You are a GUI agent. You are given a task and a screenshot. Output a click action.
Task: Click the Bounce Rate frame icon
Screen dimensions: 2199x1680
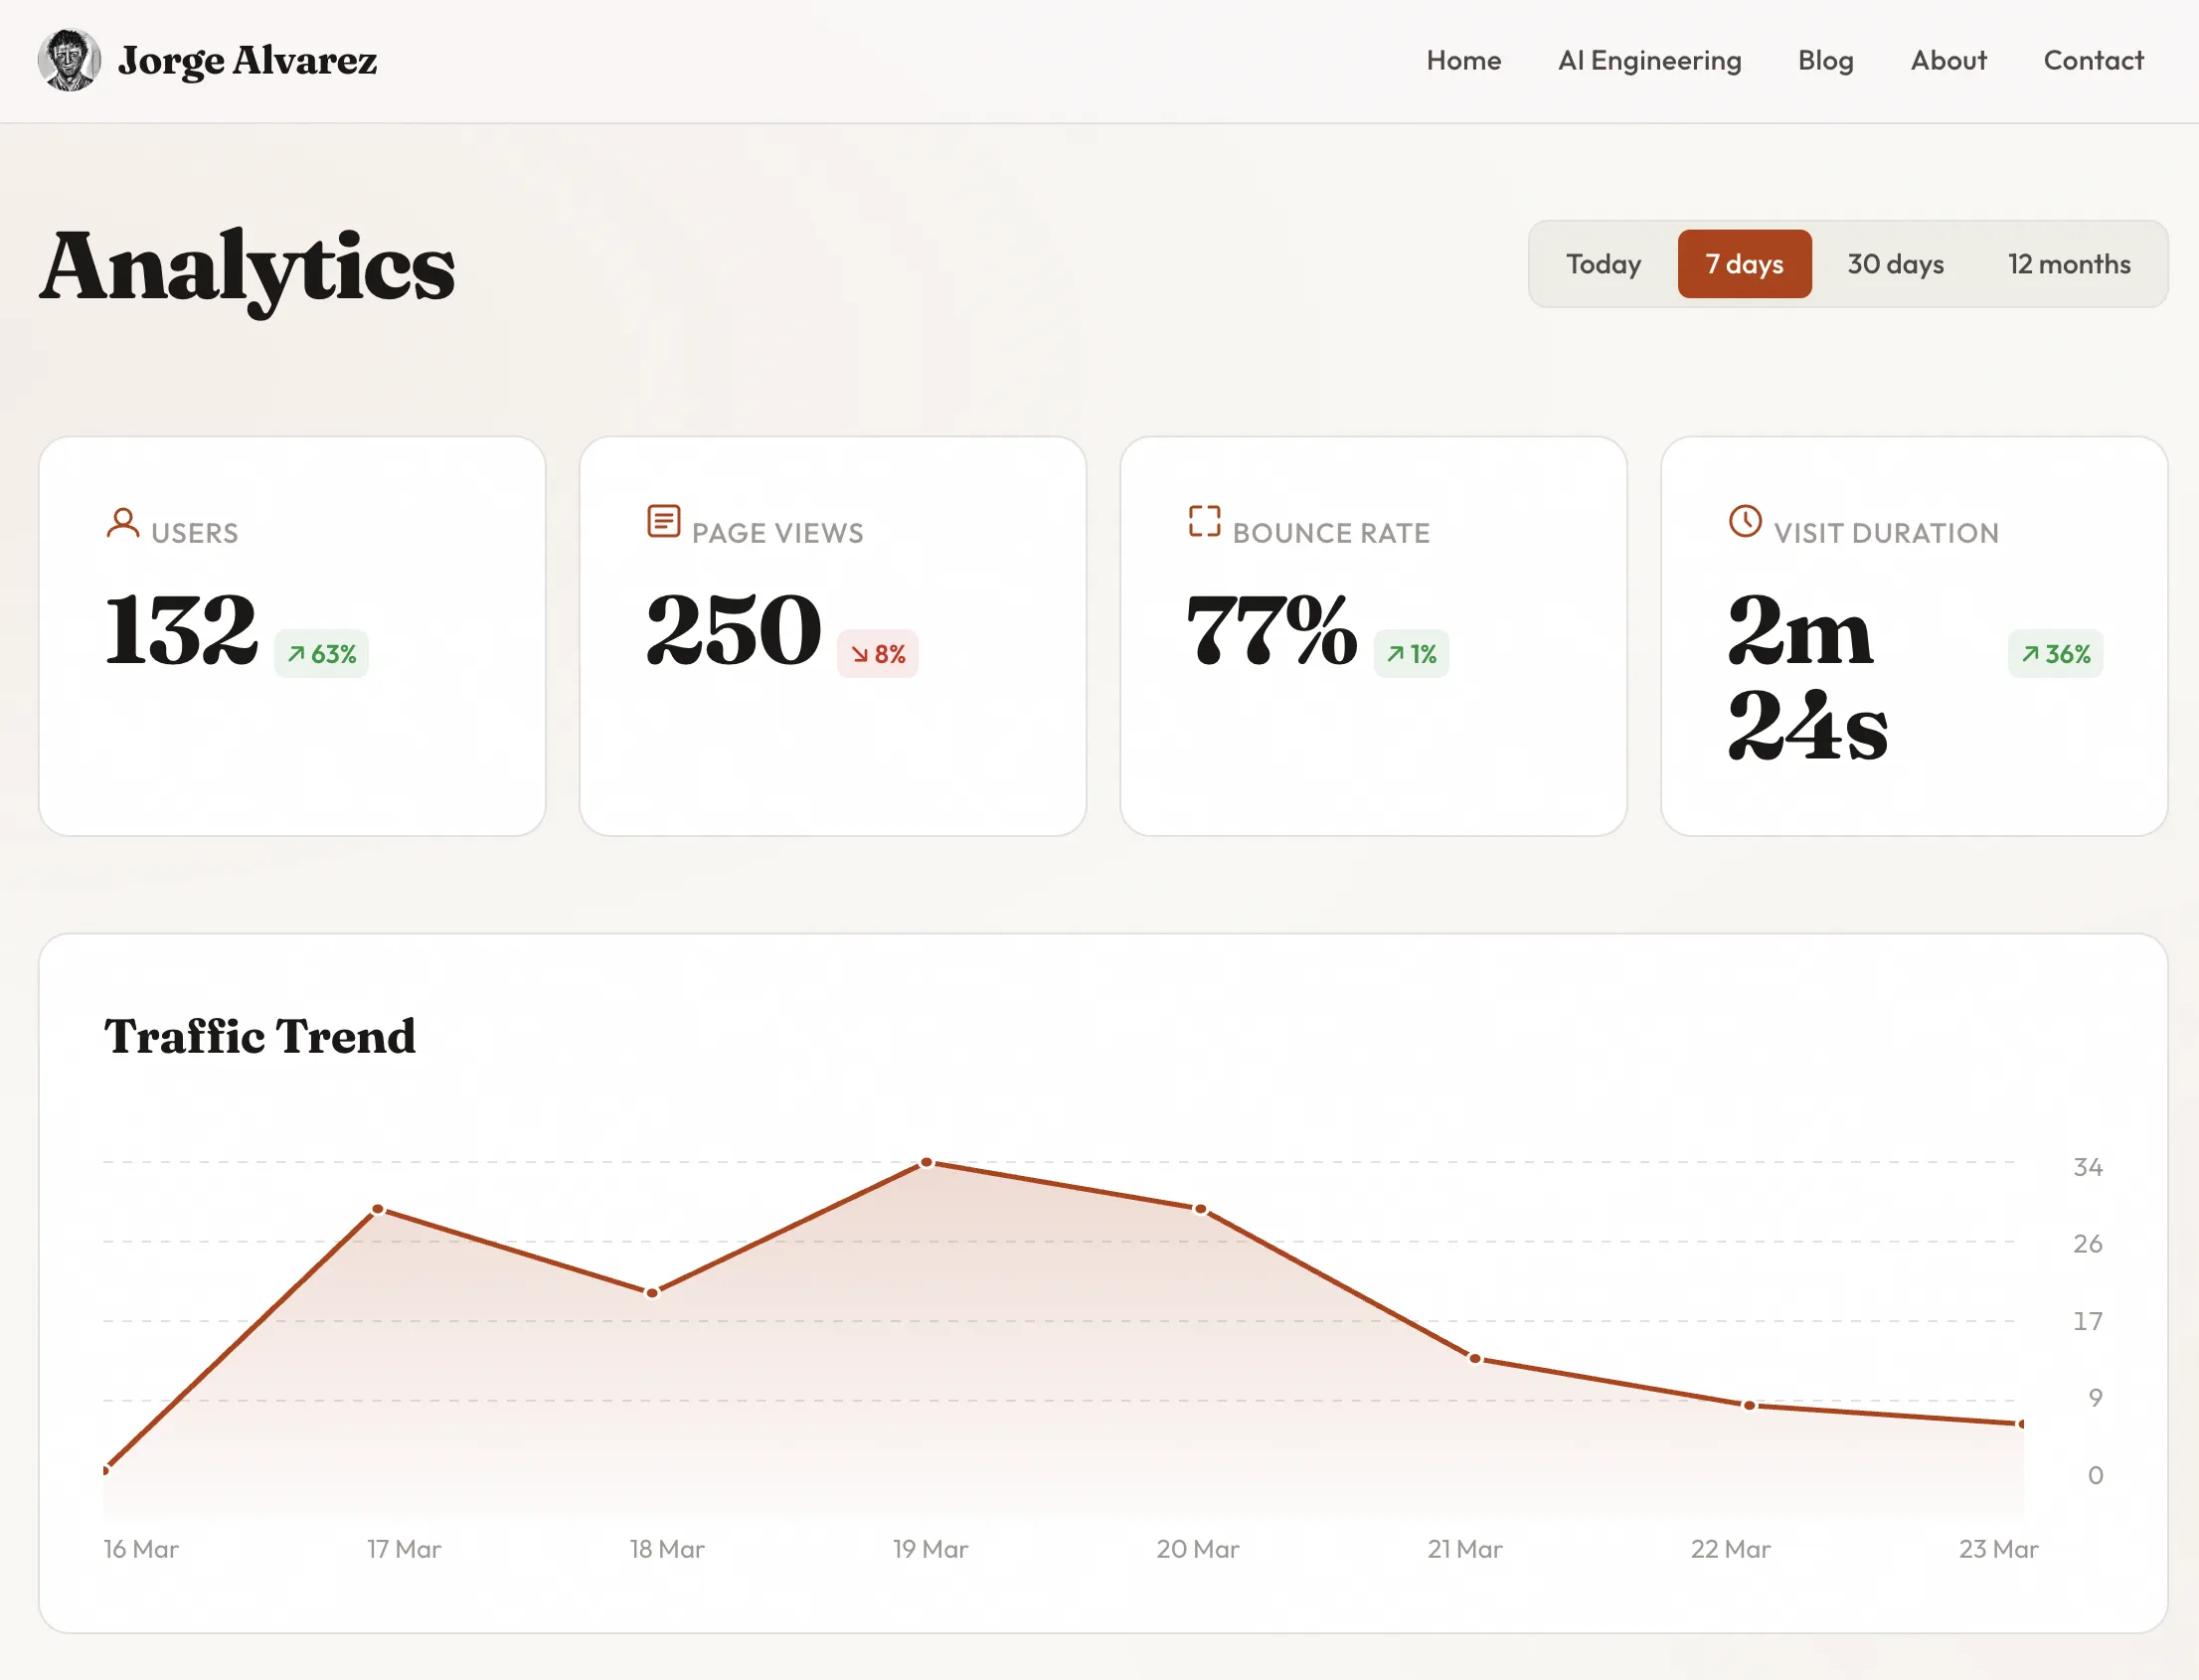click(x=1204, y=521)
